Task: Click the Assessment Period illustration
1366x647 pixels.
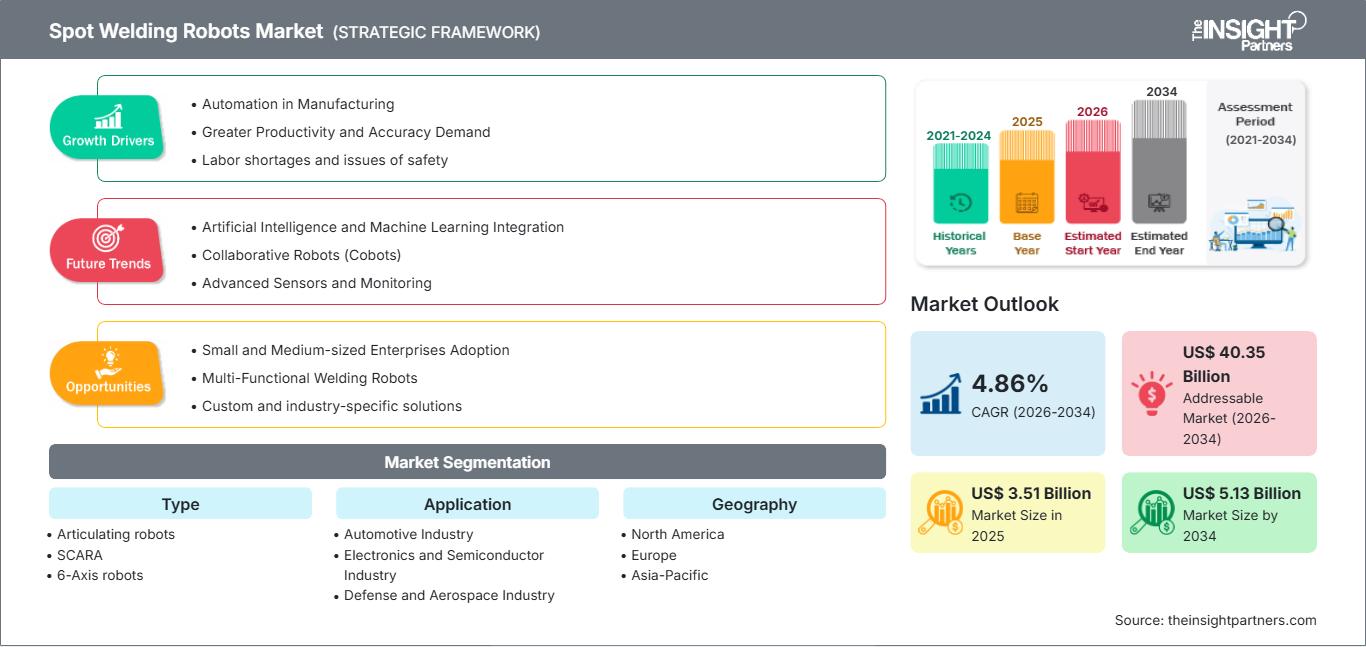Action: [1254, 226]
